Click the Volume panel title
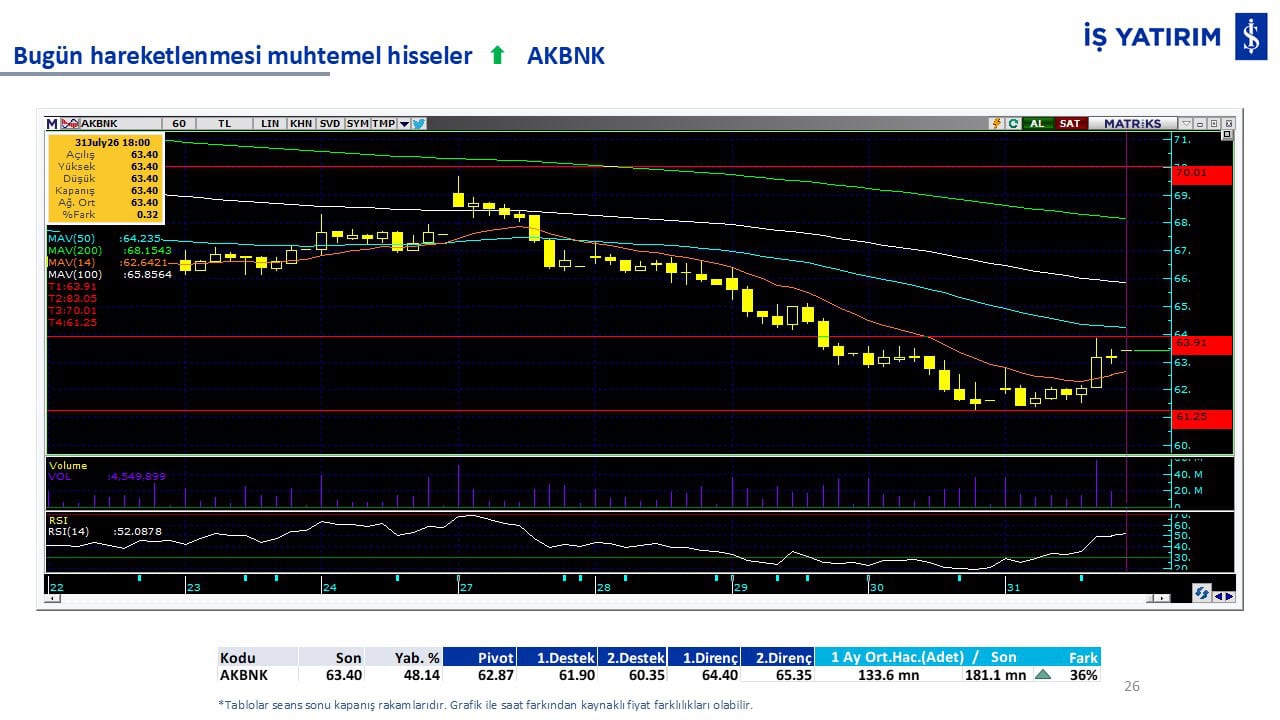1280x720 pixels. click(68, 465)
